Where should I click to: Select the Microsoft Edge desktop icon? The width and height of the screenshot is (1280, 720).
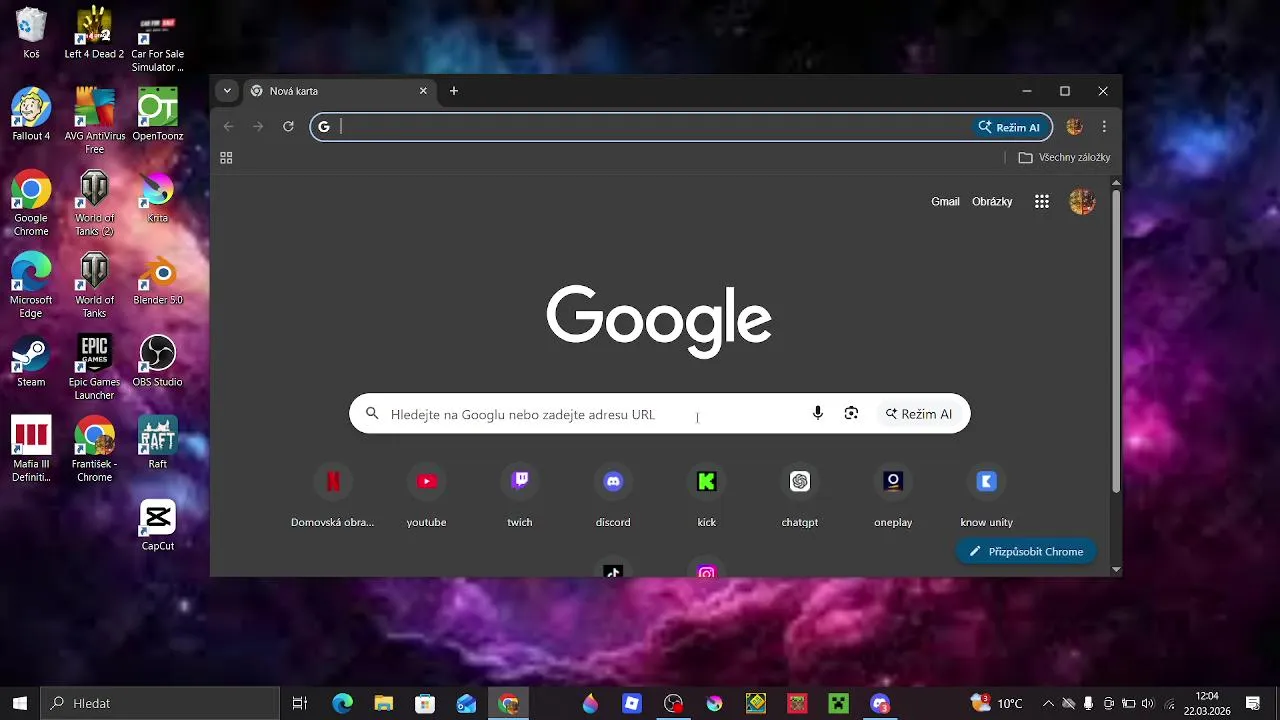point(31,285)
